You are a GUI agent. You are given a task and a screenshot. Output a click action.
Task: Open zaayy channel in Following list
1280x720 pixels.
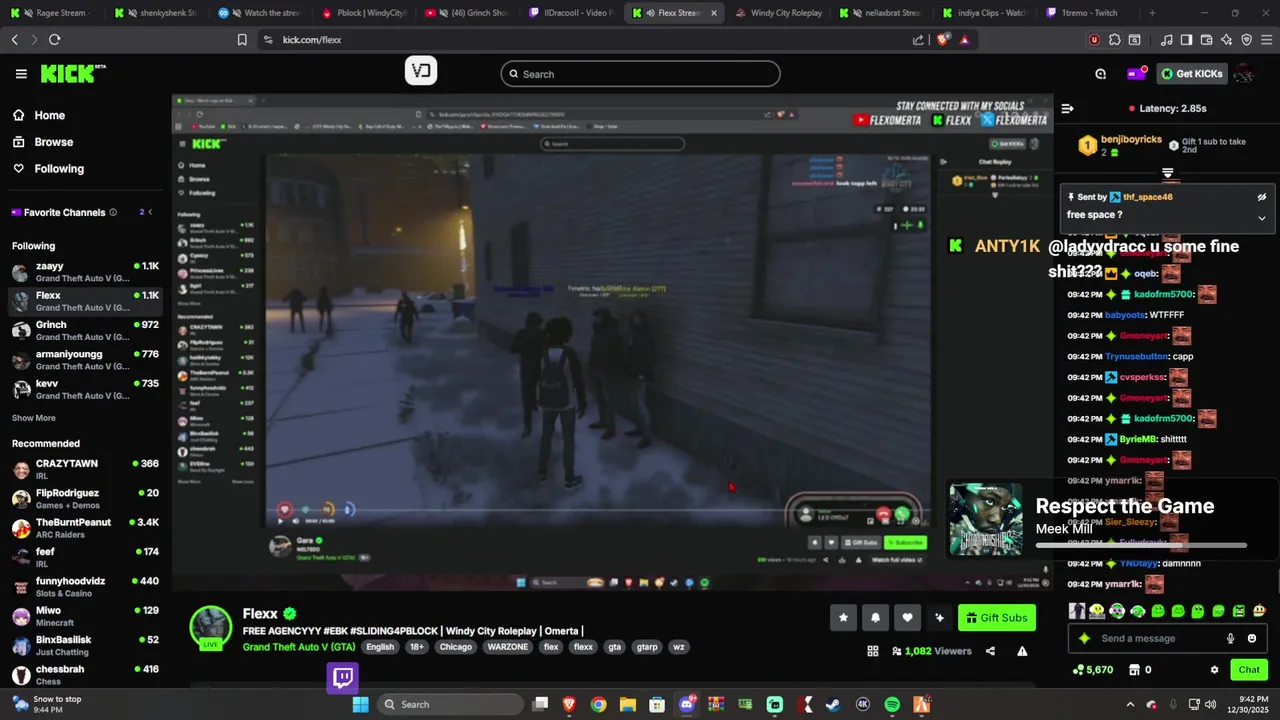pos(85,272)
